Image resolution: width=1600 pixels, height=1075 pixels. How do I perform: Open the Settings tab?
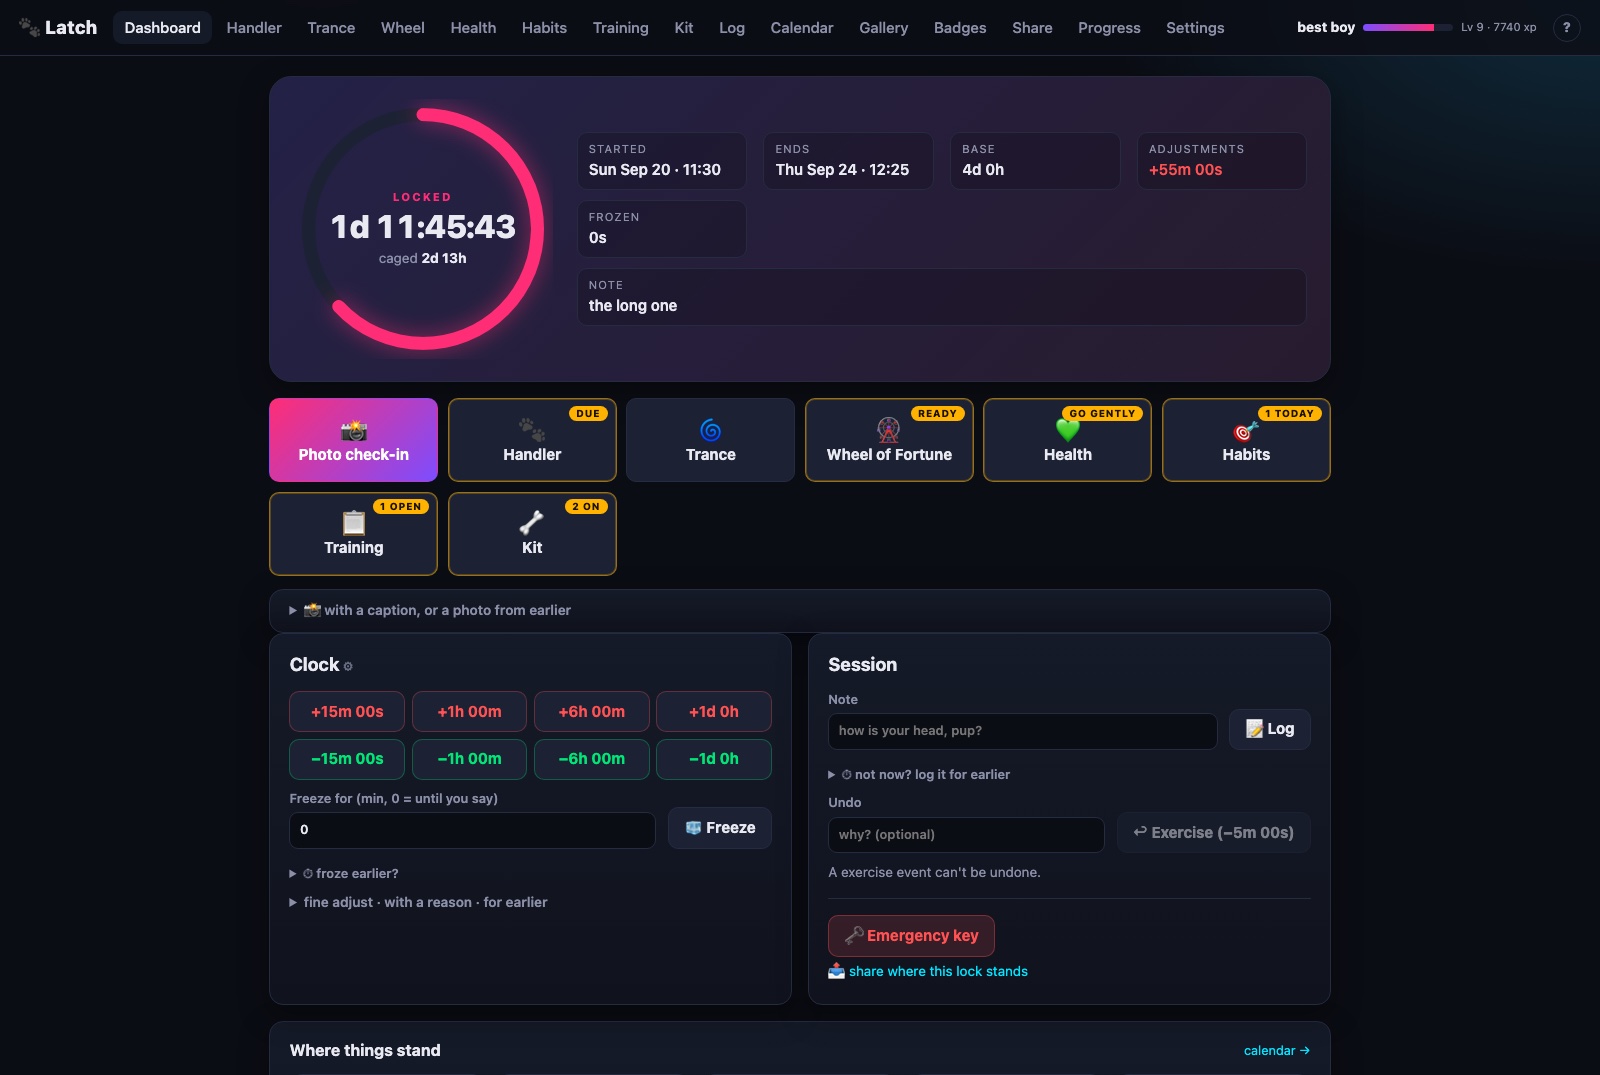pyautogui.click(x=1195, y=28)
